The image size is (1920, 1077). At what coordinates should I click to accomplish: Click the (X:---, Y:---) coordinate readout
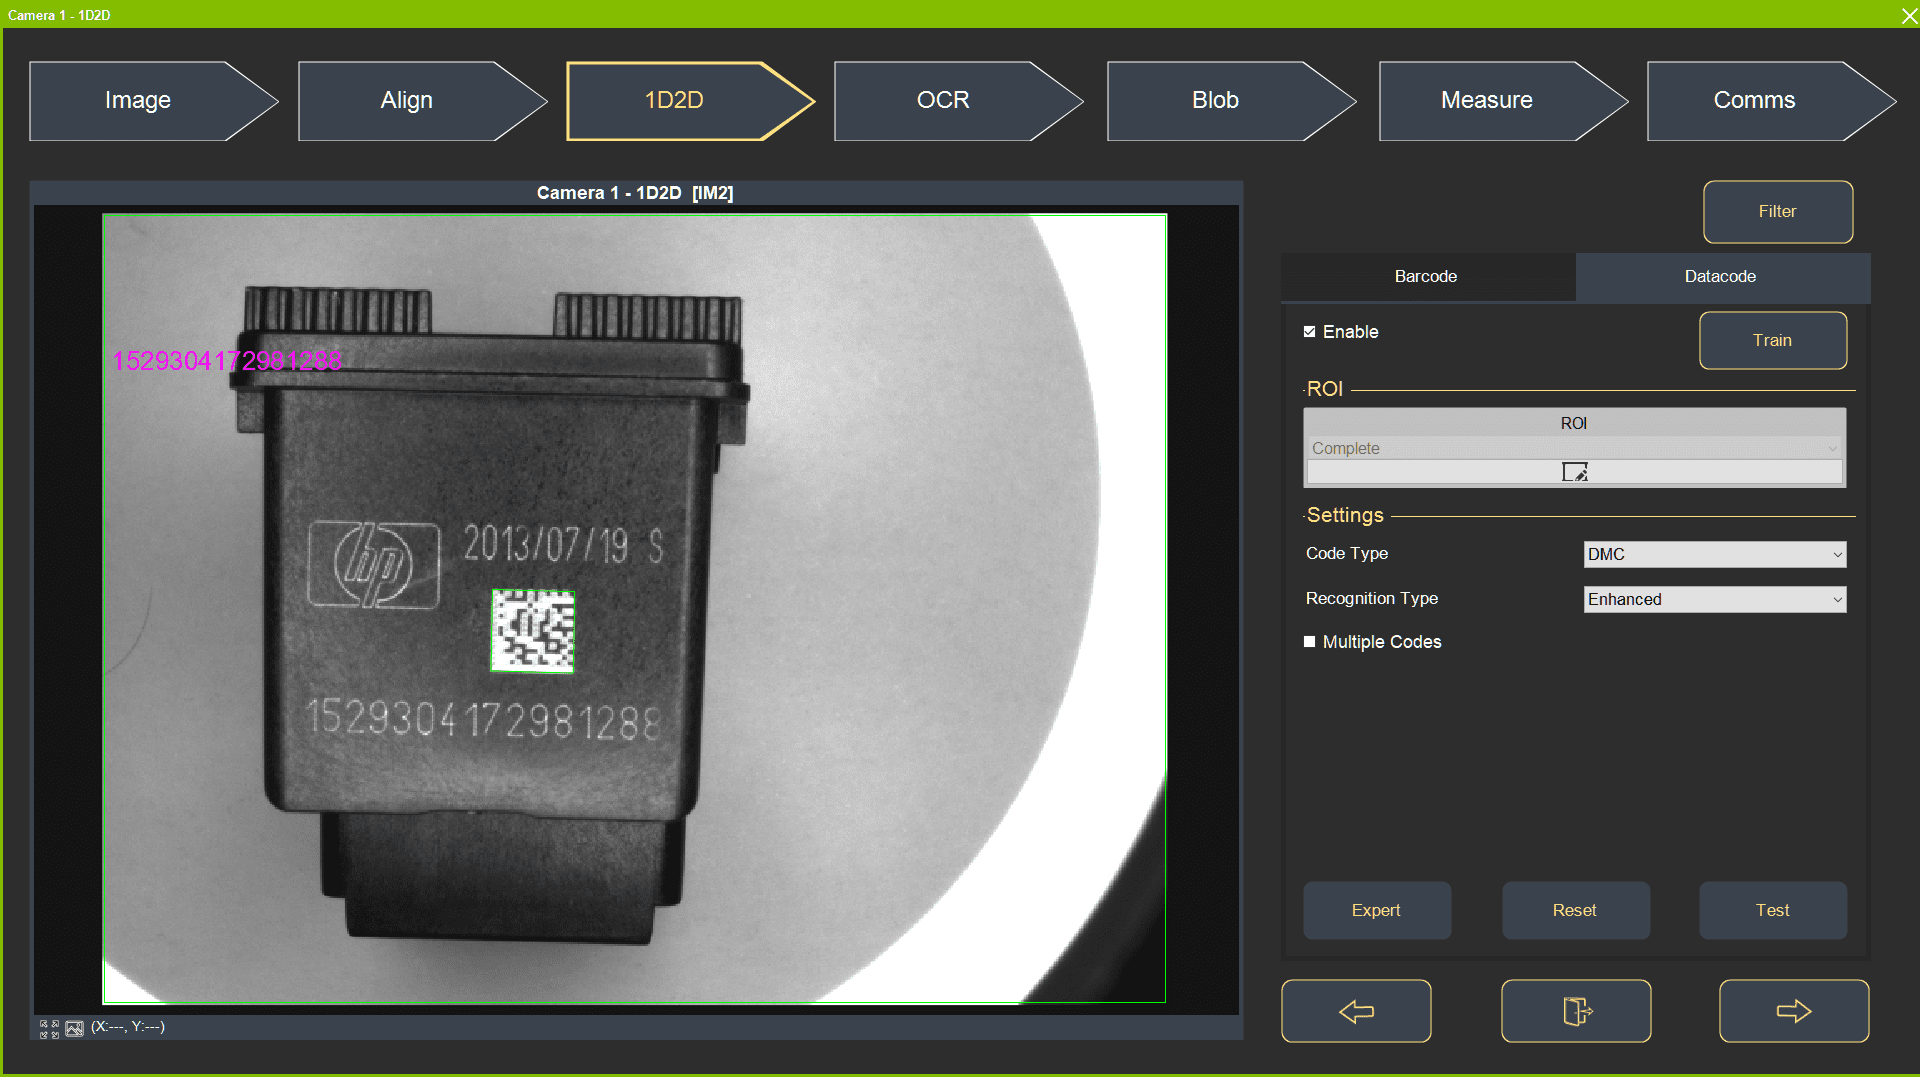point(128,1027)
